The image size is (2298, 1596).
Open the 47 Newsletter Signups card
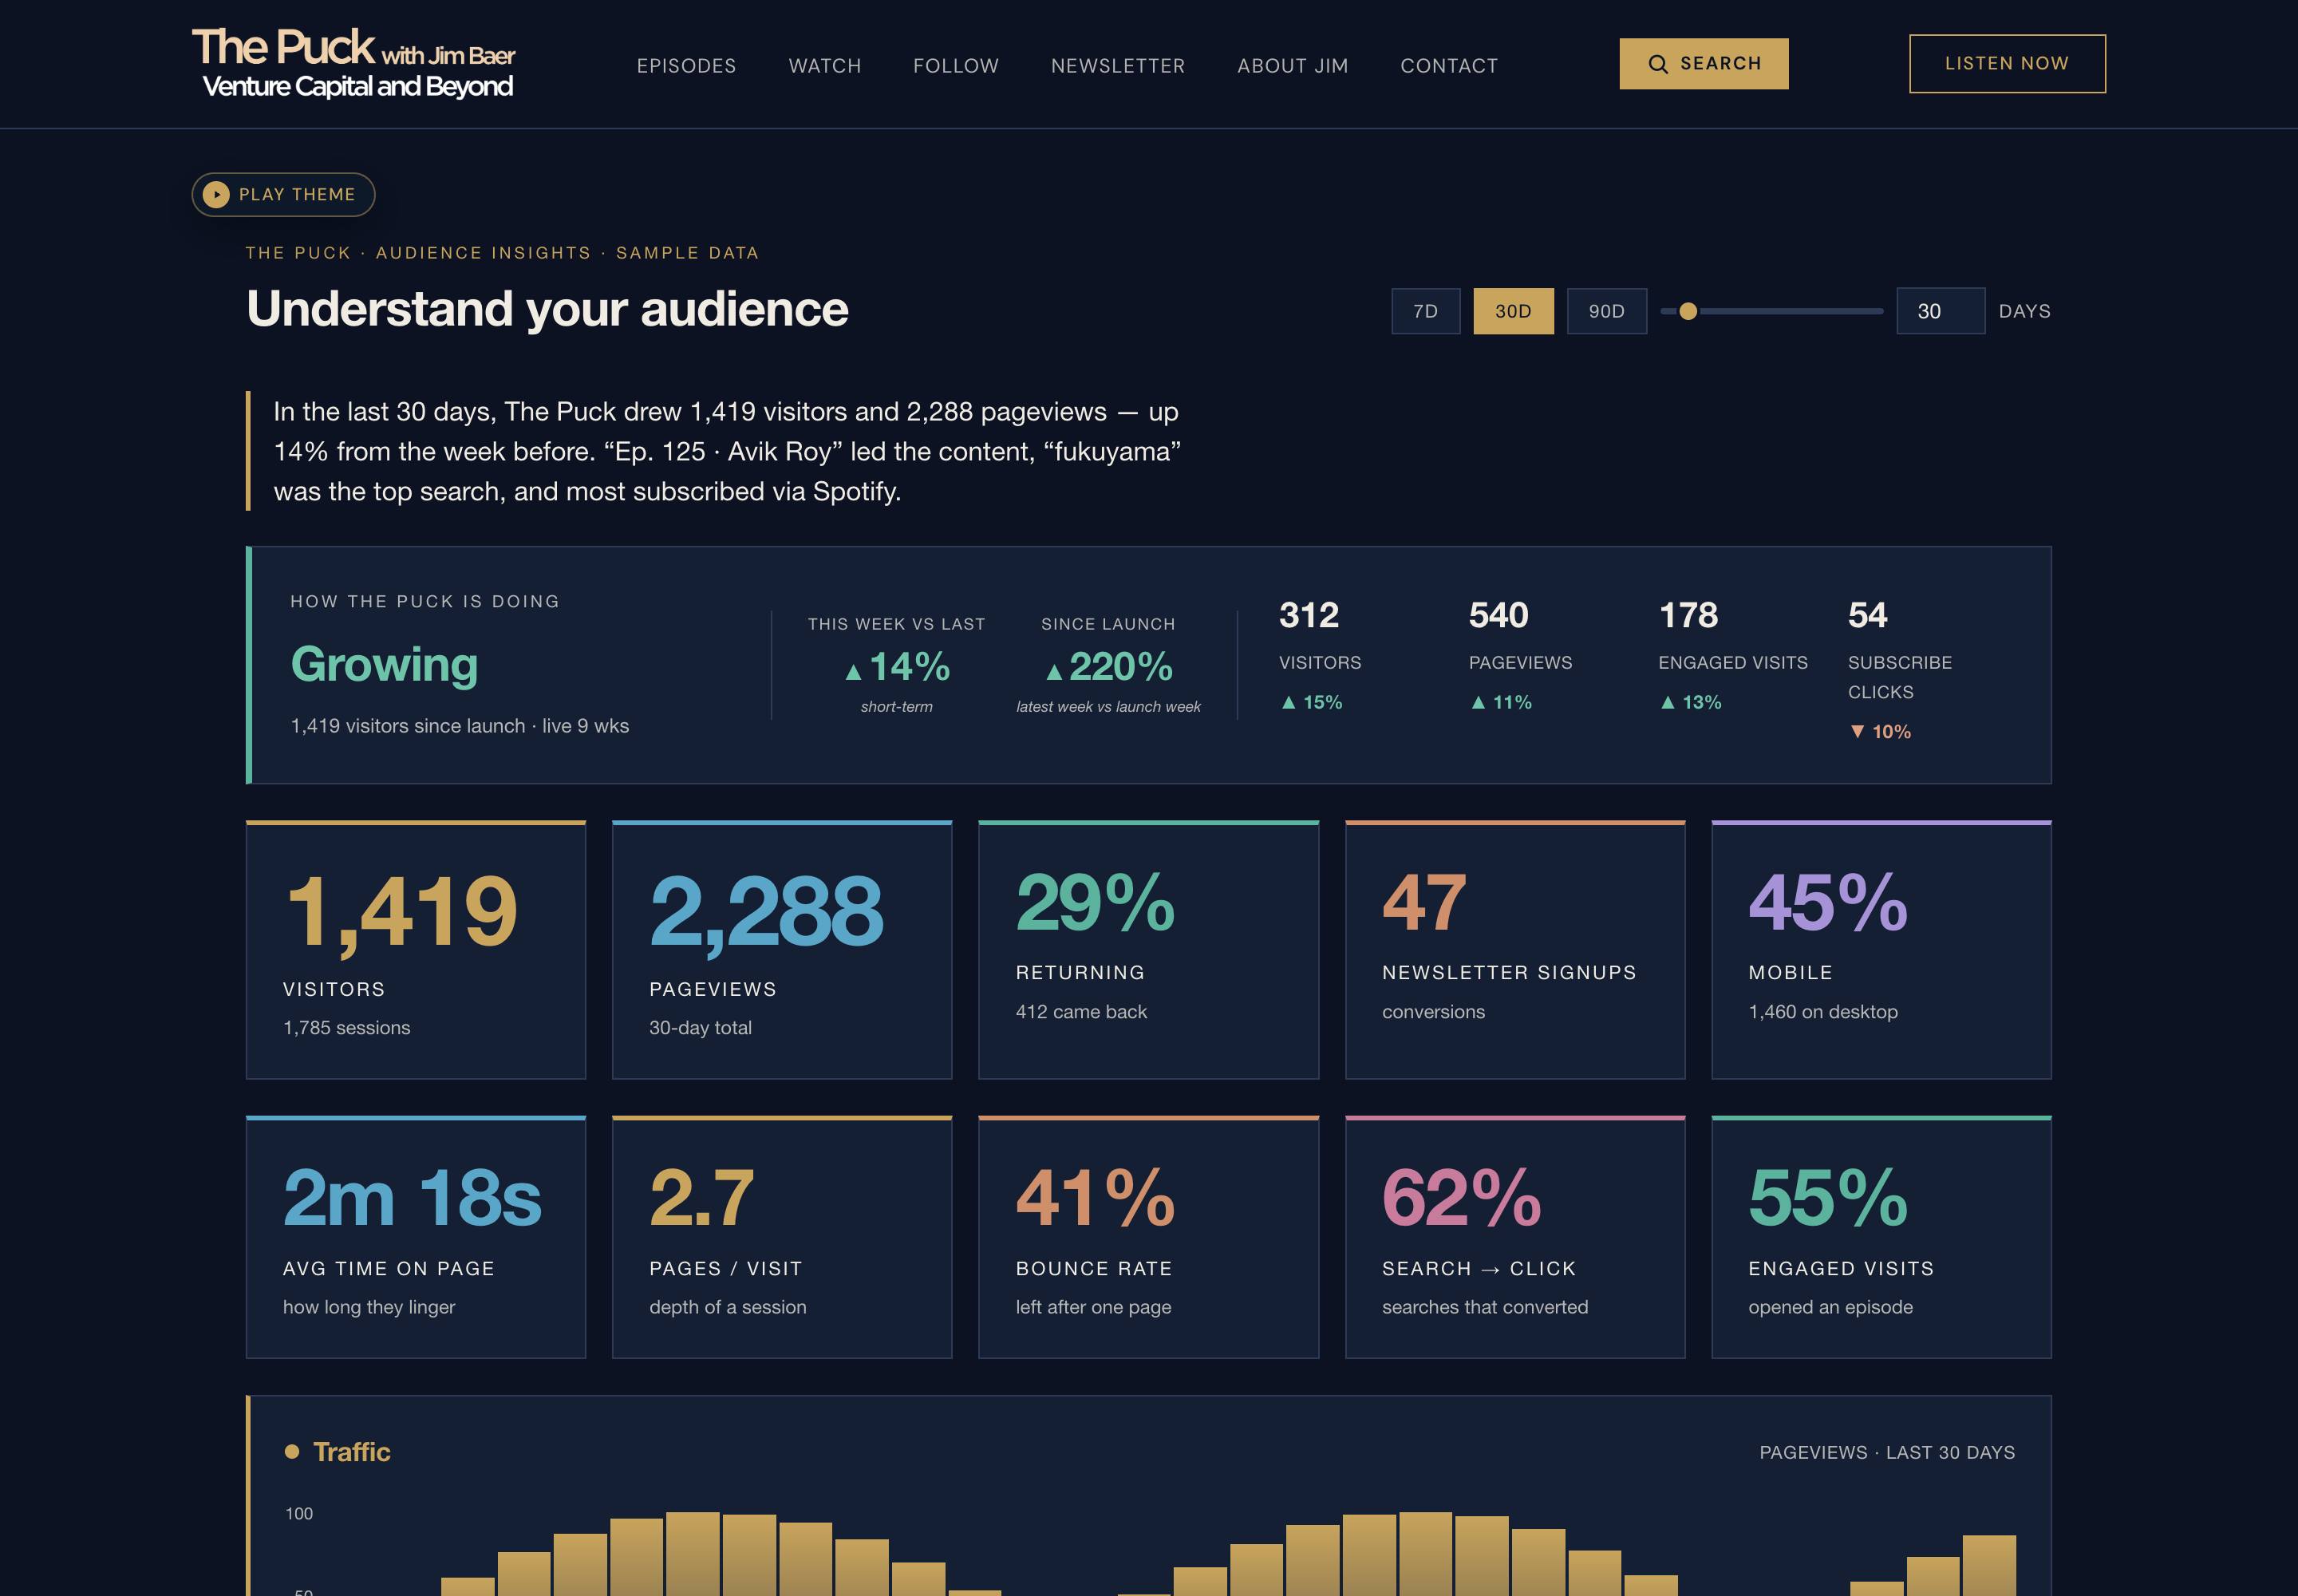tap(1514, 949)
